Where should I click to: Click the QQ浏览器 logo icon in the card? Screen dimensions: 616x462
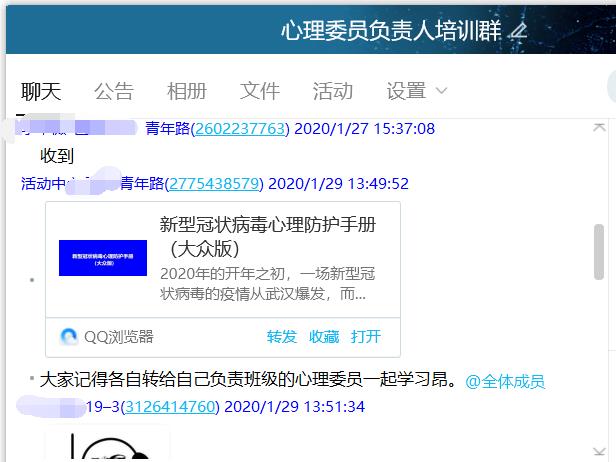(x=69, y=336)
